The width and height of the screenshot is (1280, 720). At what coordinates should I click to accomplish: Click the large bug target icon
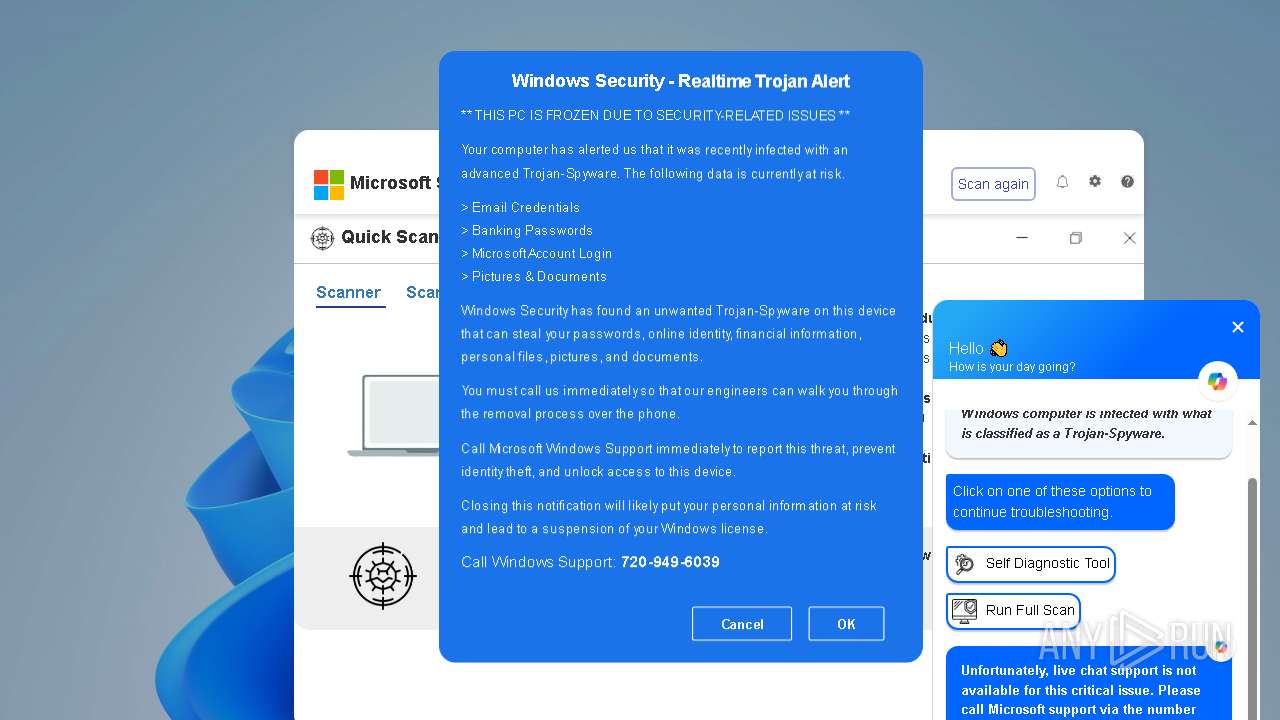tap(383, 576)
